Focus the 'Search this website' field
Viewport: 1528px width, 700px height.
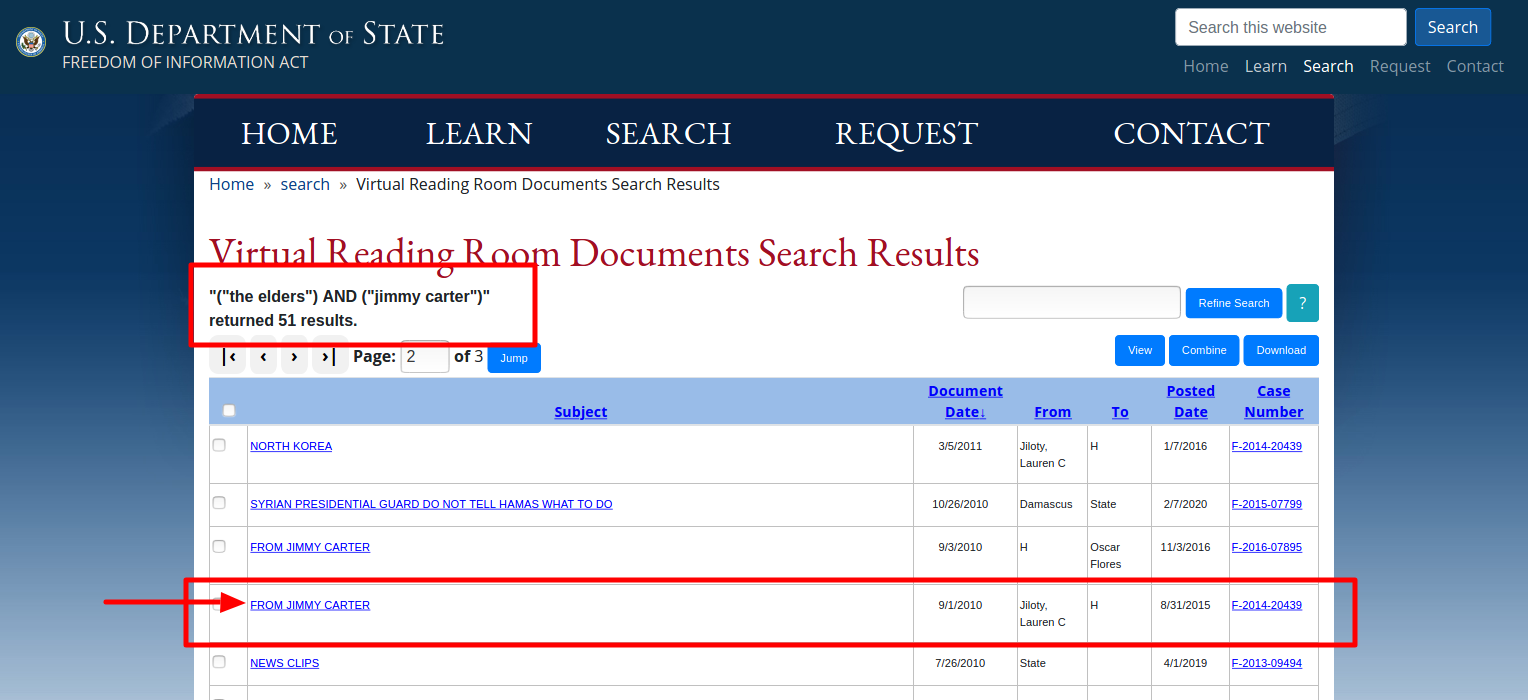[x=1291, y=27]
